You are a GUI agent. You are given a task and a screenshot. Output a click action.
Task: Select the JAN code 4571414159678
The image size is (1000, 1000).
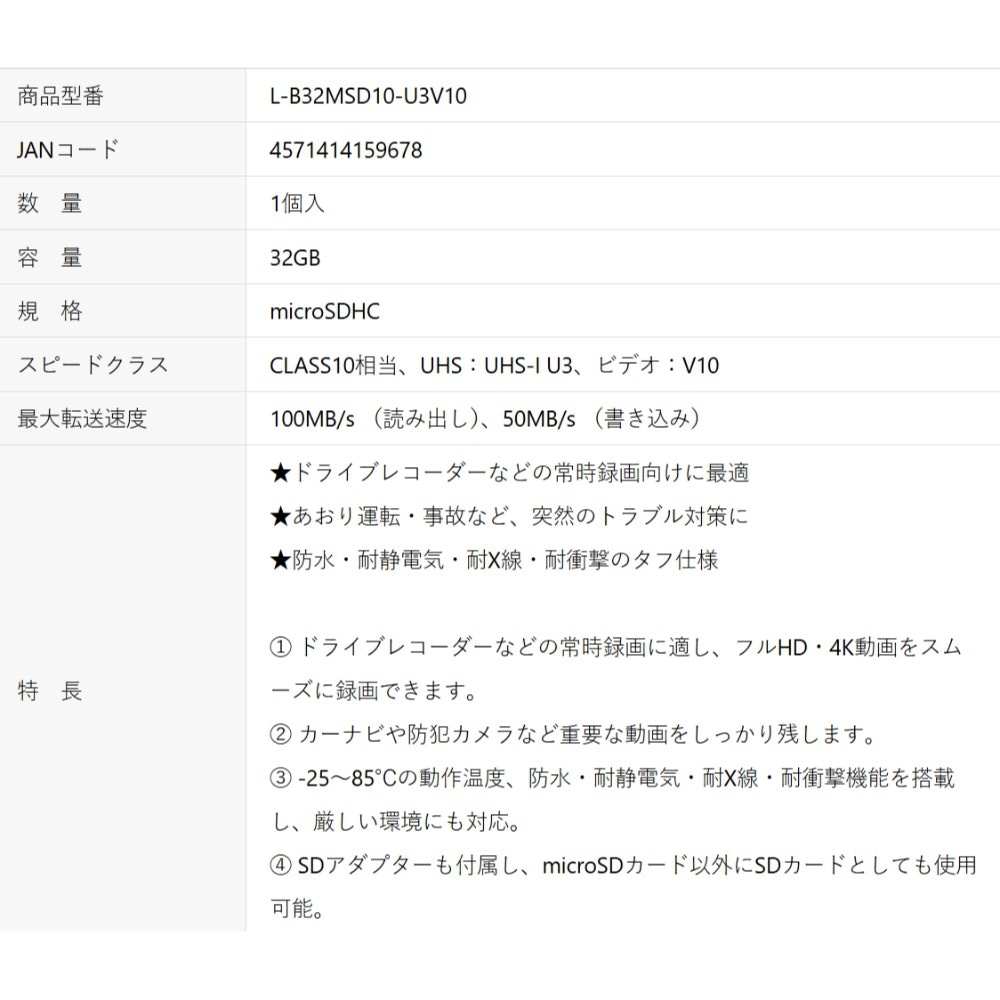pyautogui.click(x=346, y=151)
